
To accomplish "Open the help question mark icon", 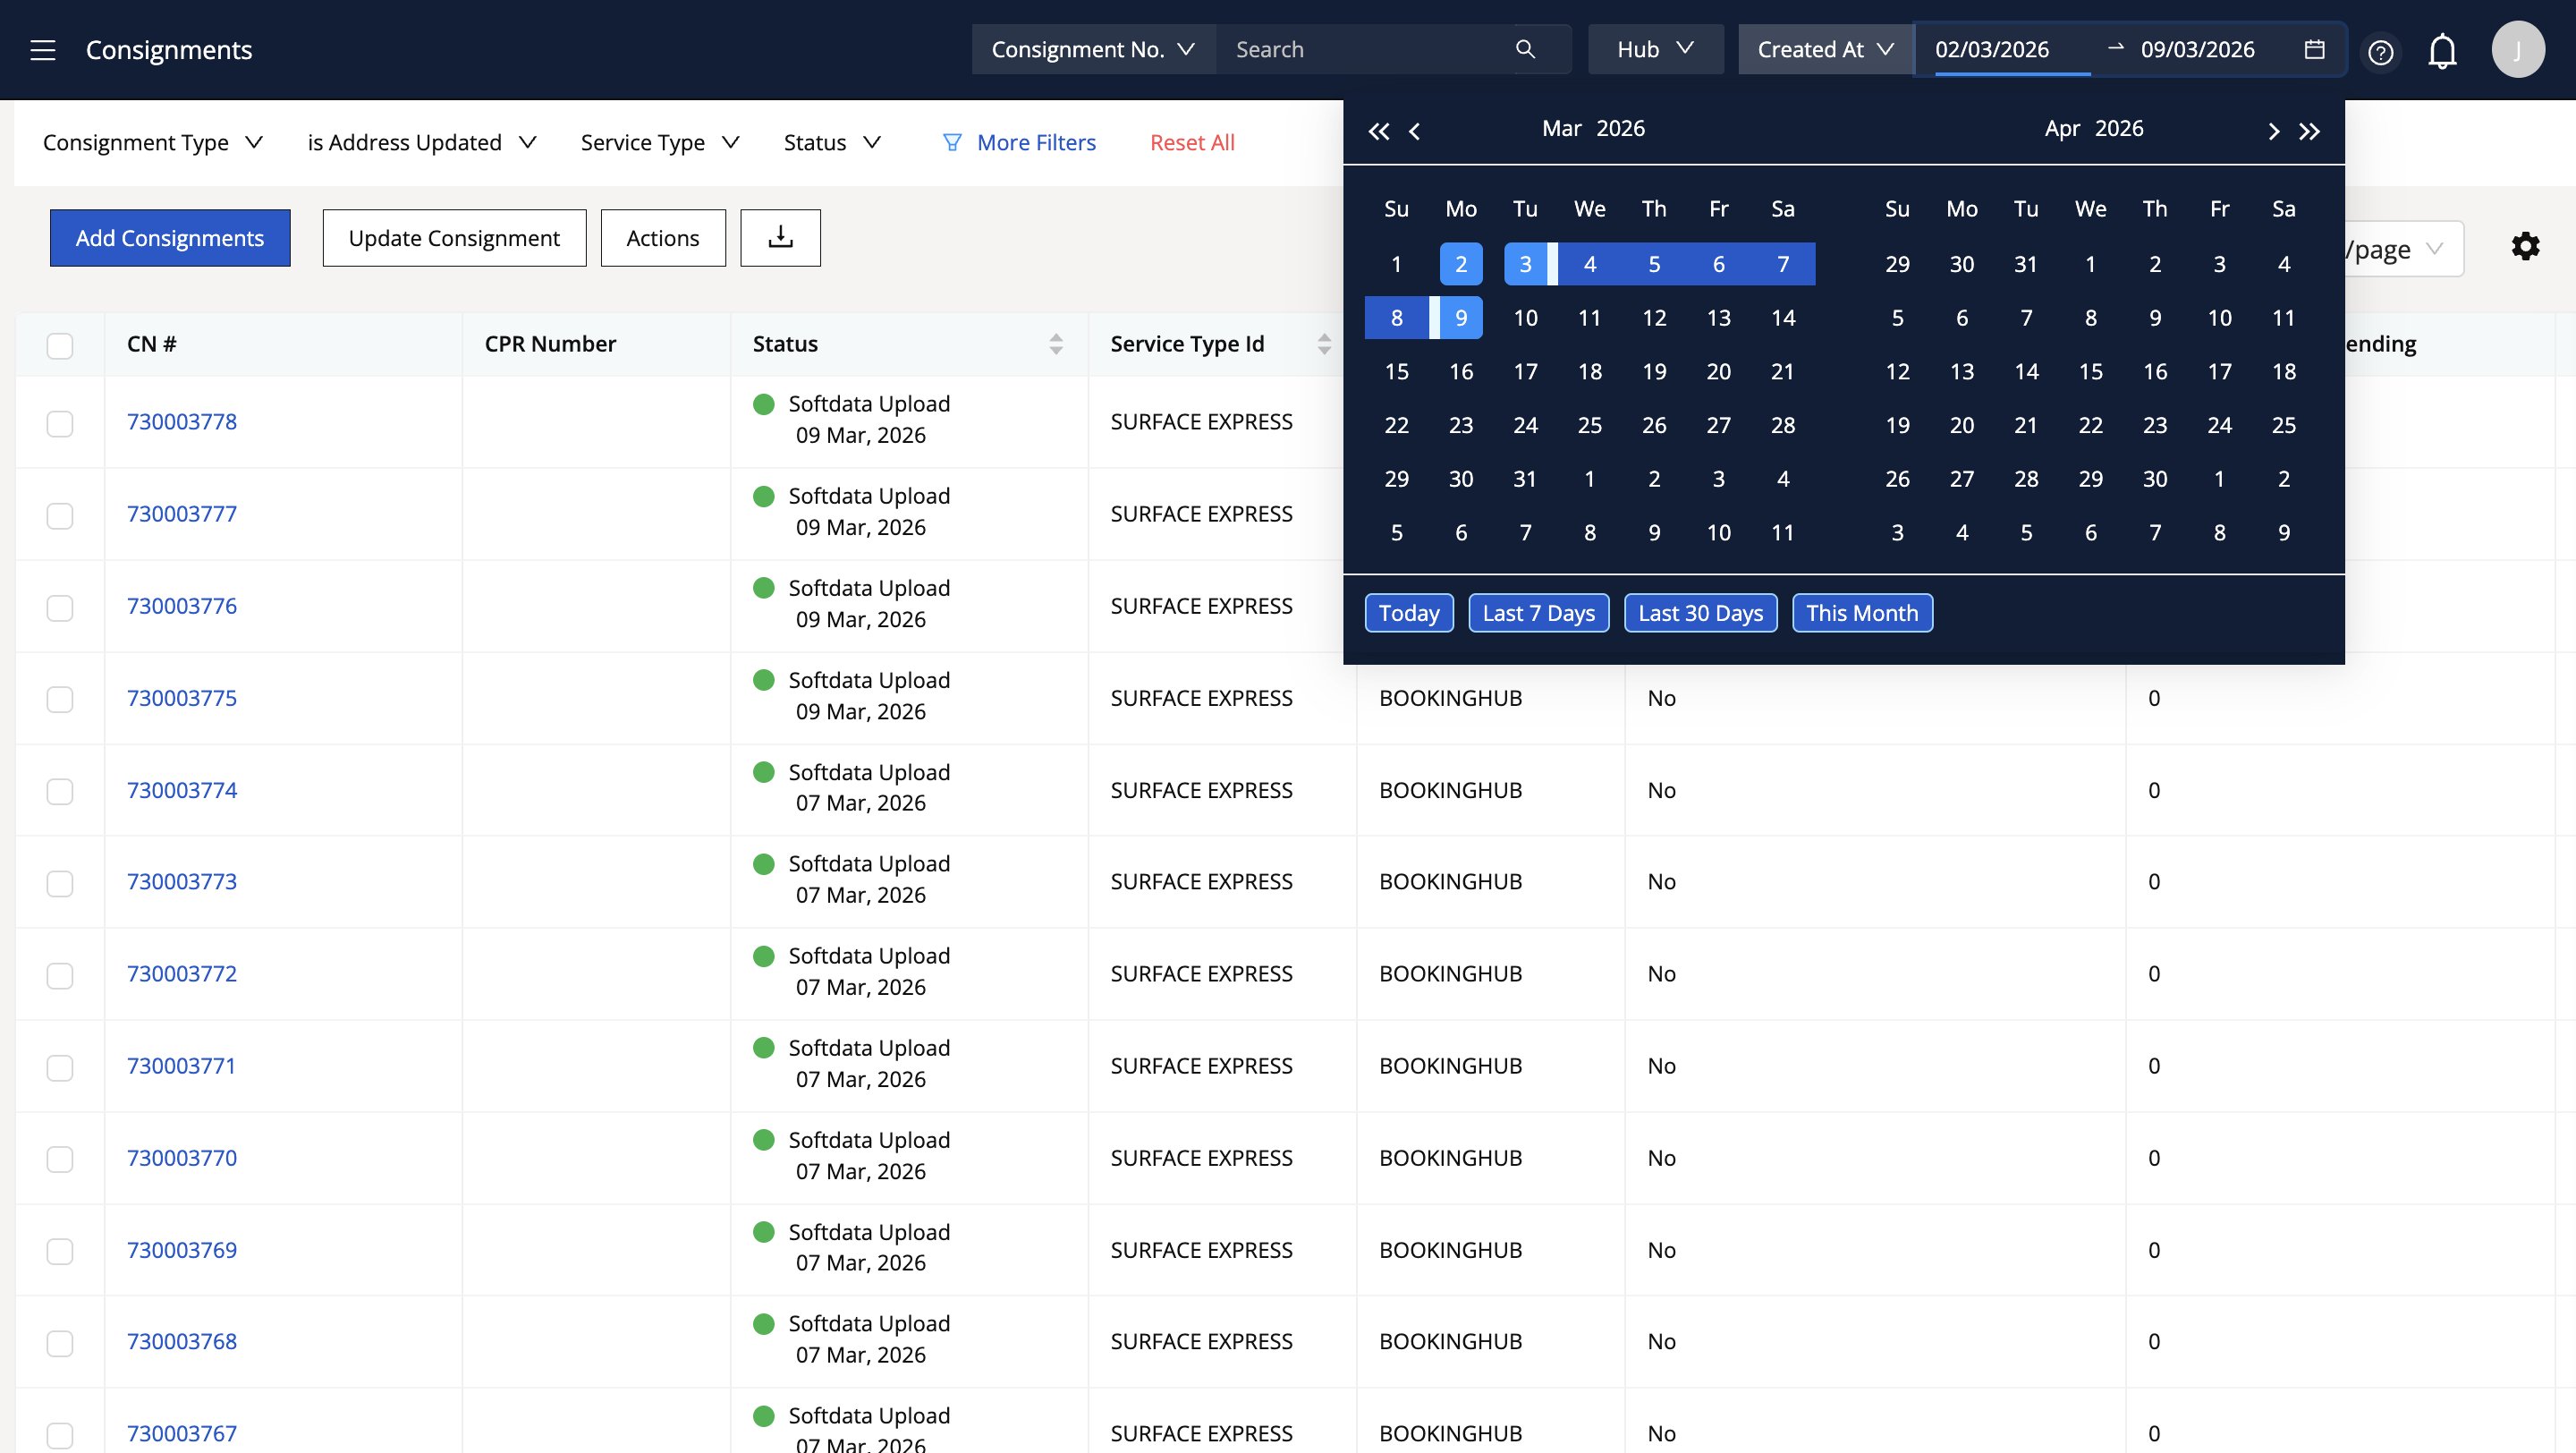I will (x=2380, y=51).
